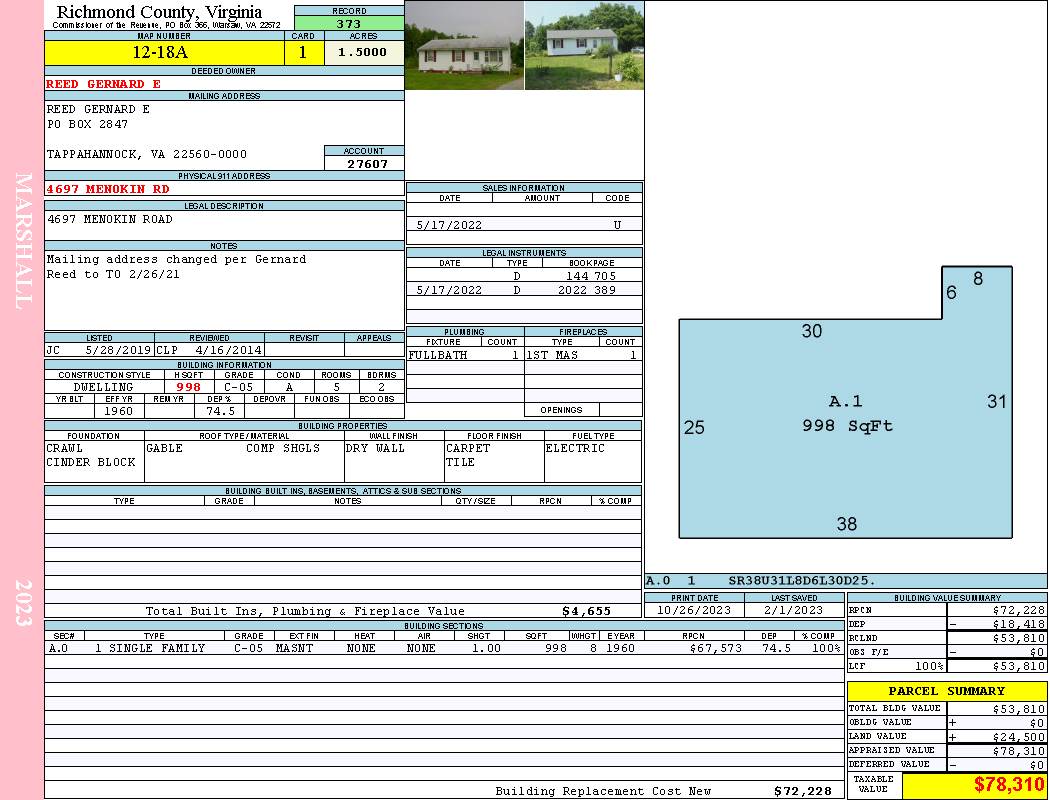Screen dimensions: 1050x800
Task: Click DEP value $18,418 in summary
Action: pos(1019,624)
